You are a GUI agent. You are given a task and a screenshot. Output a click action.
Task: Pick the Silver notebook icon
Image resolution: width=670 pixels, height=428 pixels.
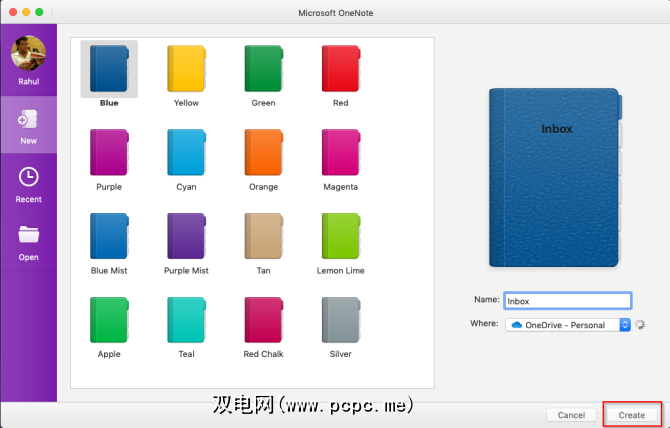(341, 320)
